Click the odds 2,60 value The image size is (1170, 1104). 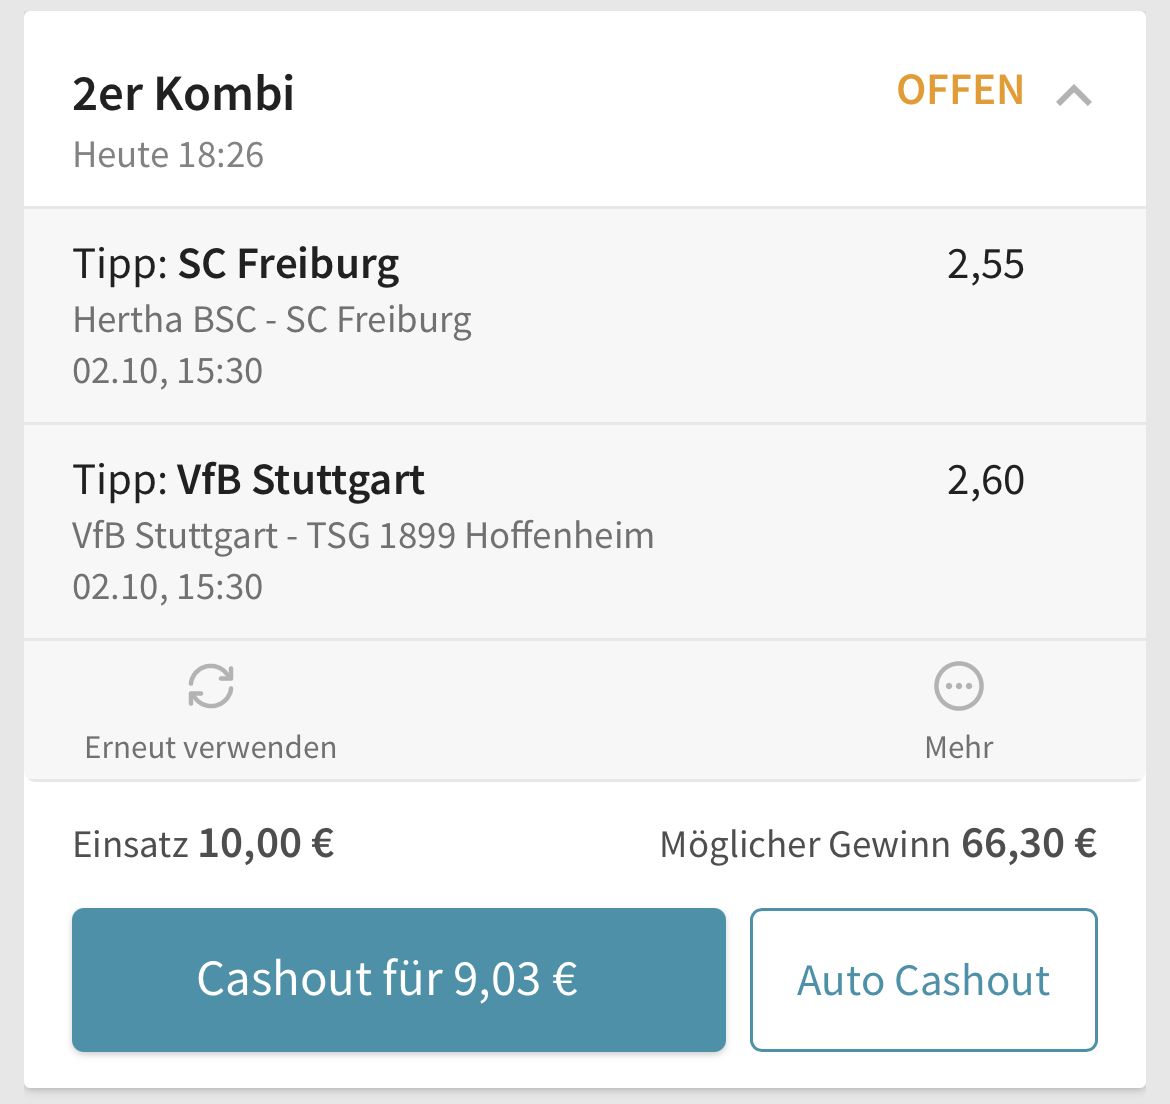[986, 480]
